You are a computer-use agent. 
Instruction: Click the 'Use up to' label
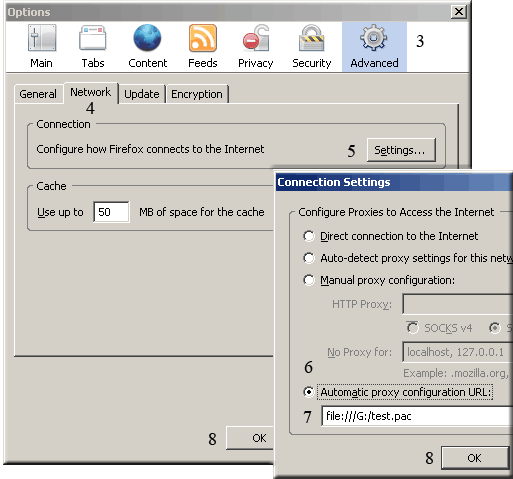click(60, 212)
